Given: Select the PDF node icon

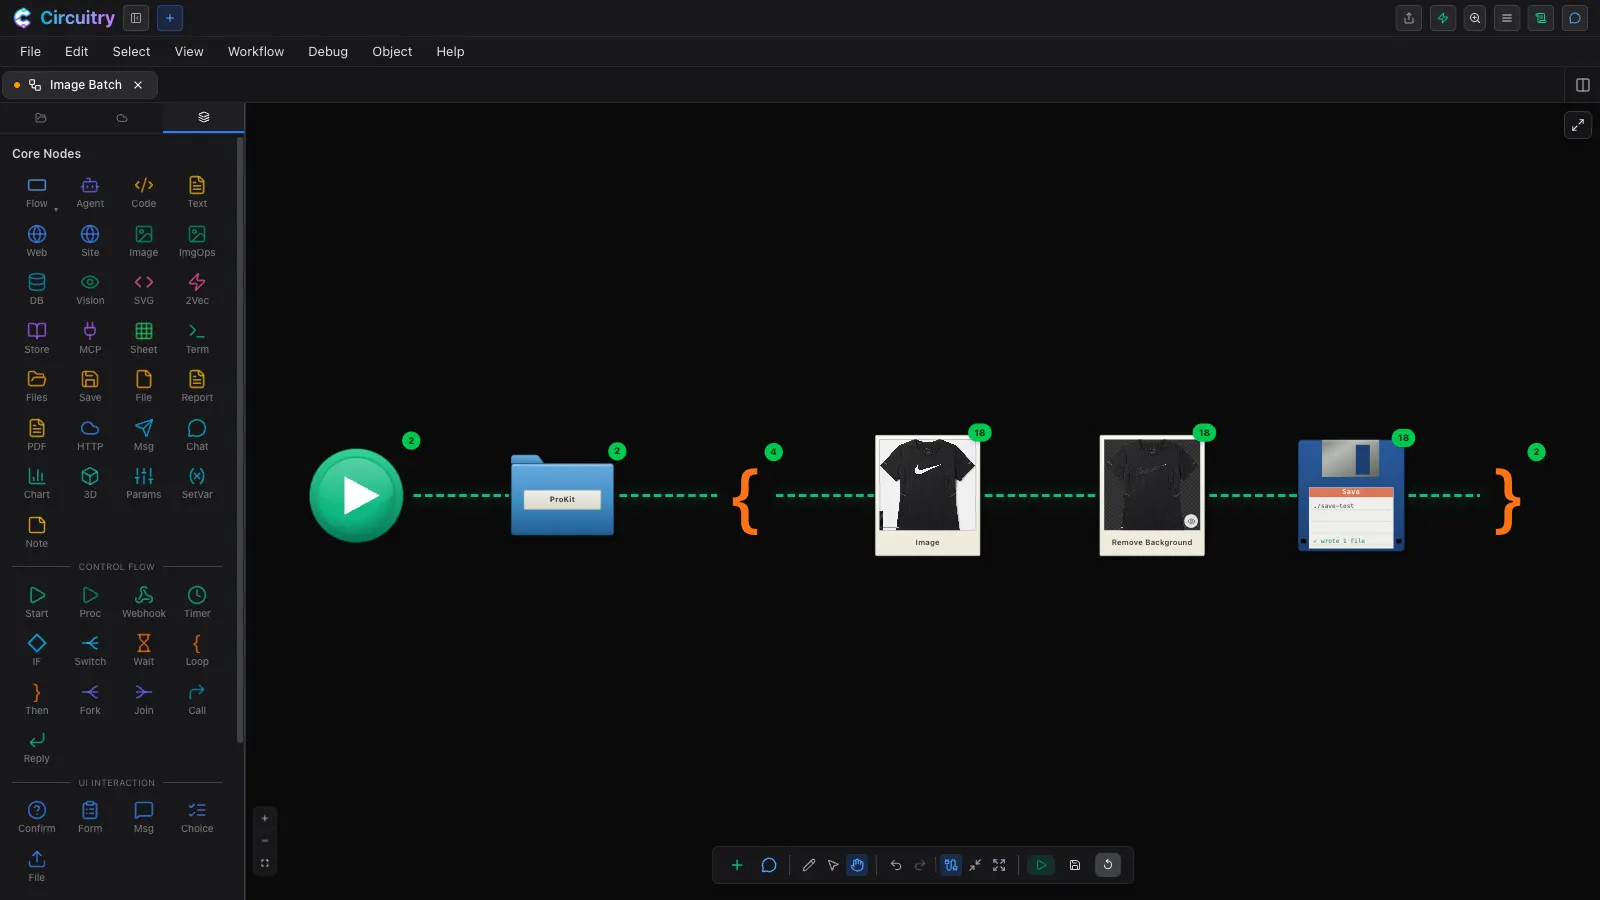Looking at the screenshot, I should pyautogui.click(x=37, y=435).
